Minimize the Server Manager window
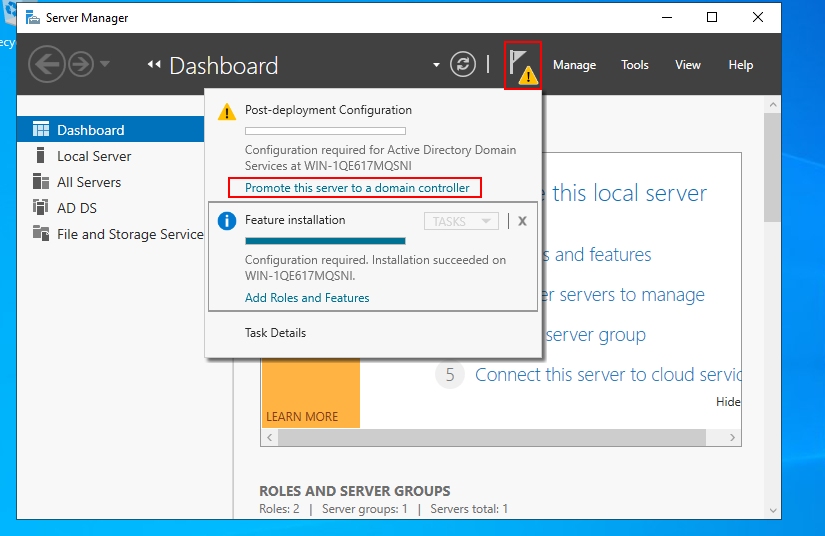 [667, 17]
